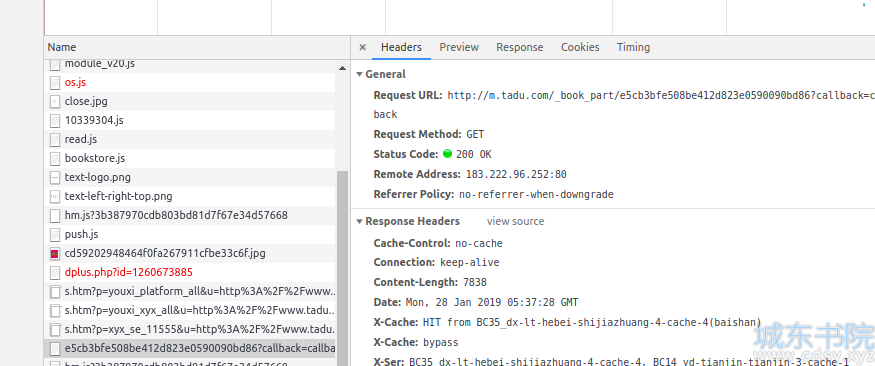The width and height of the screenshot is (875, 366).
Task: Open the Response tab
Action: pyautogui.click(x=520, y=47)
